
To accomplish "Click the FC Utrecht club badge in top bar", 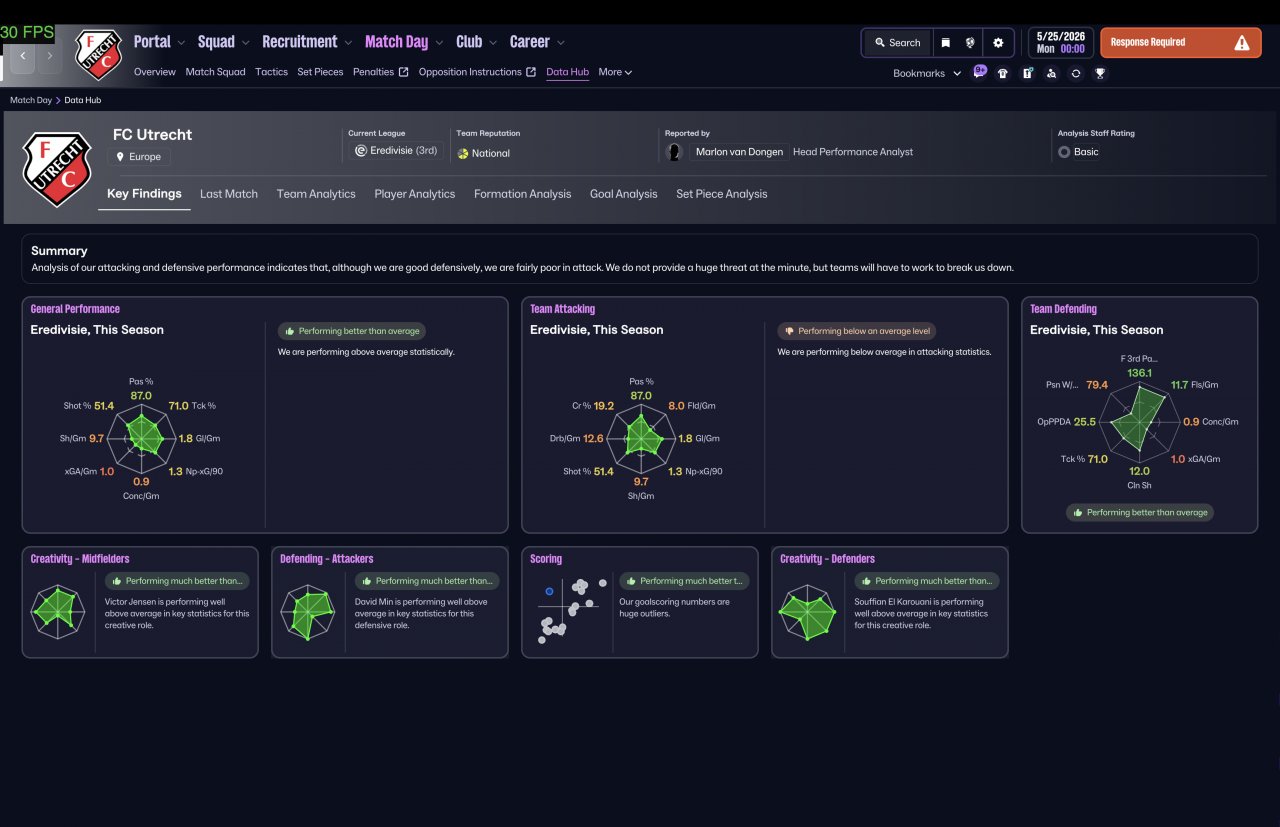I will coord(97,54).
